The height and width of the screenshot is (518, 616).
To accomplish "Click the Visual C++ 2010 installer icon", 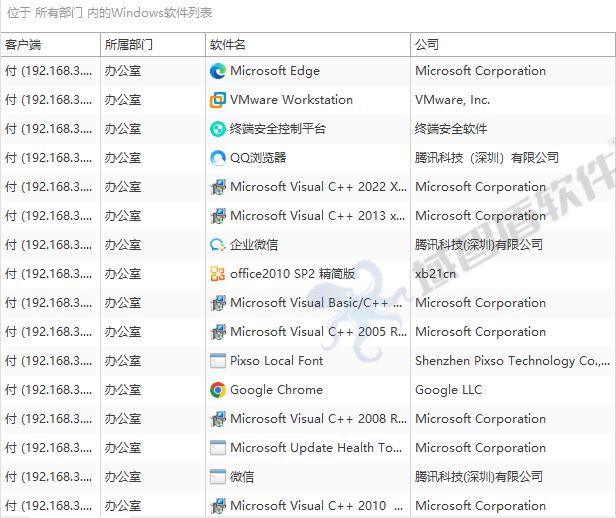I will click(218, 506).
